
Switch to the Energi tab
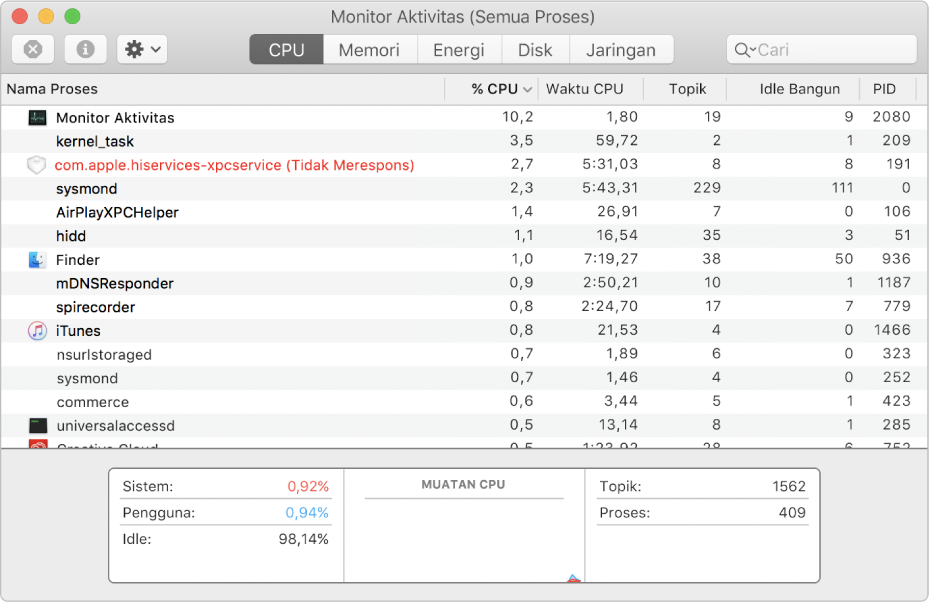click(x=459, y=49)
